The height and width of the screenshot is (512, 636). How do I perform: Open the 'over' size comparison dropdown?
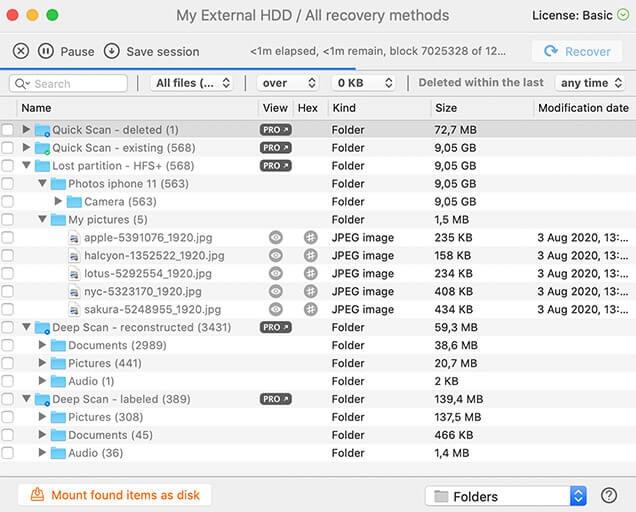point(288,83)
